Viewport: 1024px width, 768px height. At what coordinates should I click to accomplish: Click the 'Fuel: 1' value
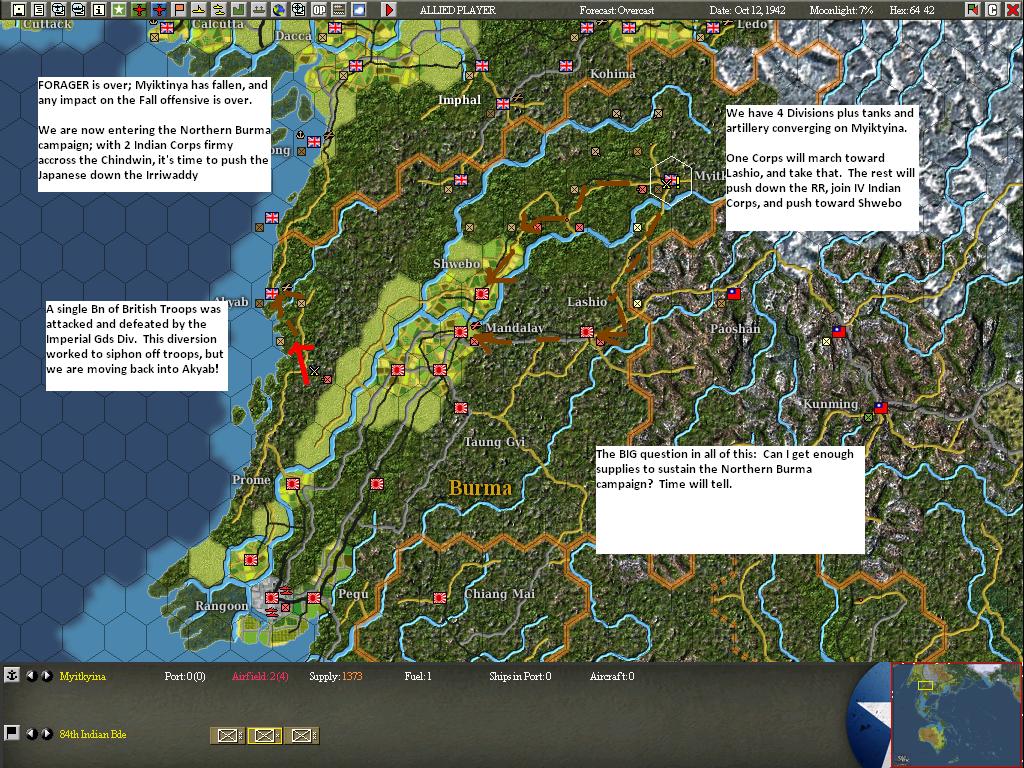tap(418, 676)
